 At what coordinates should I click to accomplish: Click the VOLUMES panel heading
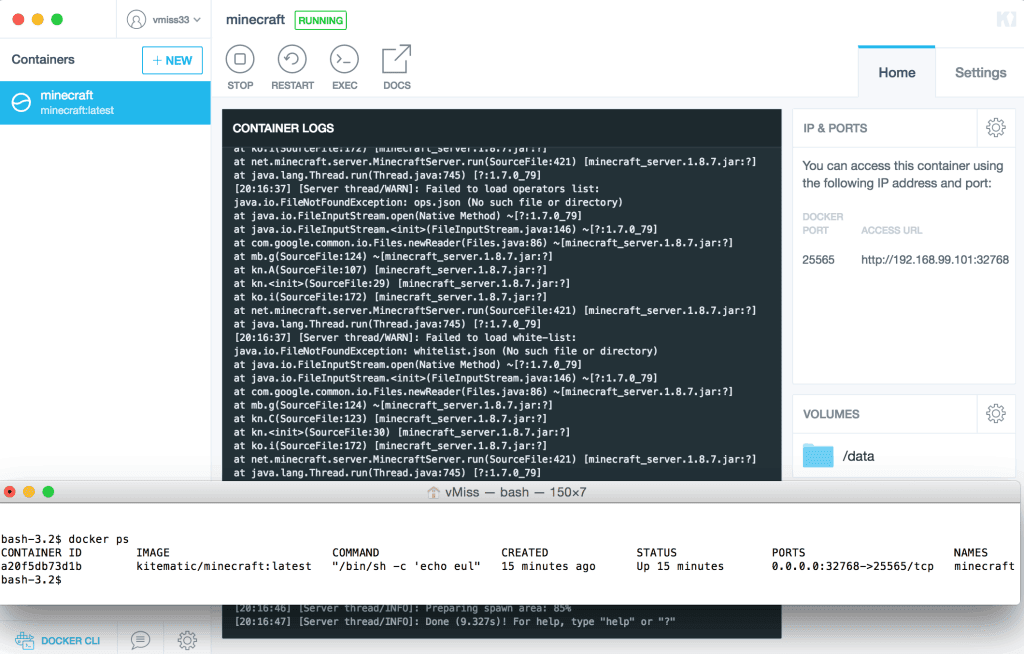pos(831,414)
